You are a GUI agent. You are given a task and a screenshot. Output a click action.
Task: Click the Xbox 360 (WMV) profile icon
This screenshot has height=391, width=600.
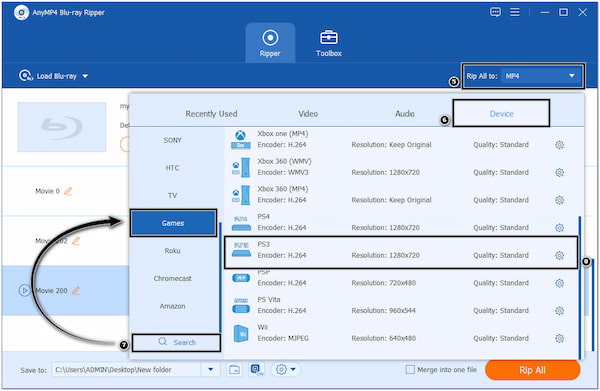pos(241,167)
